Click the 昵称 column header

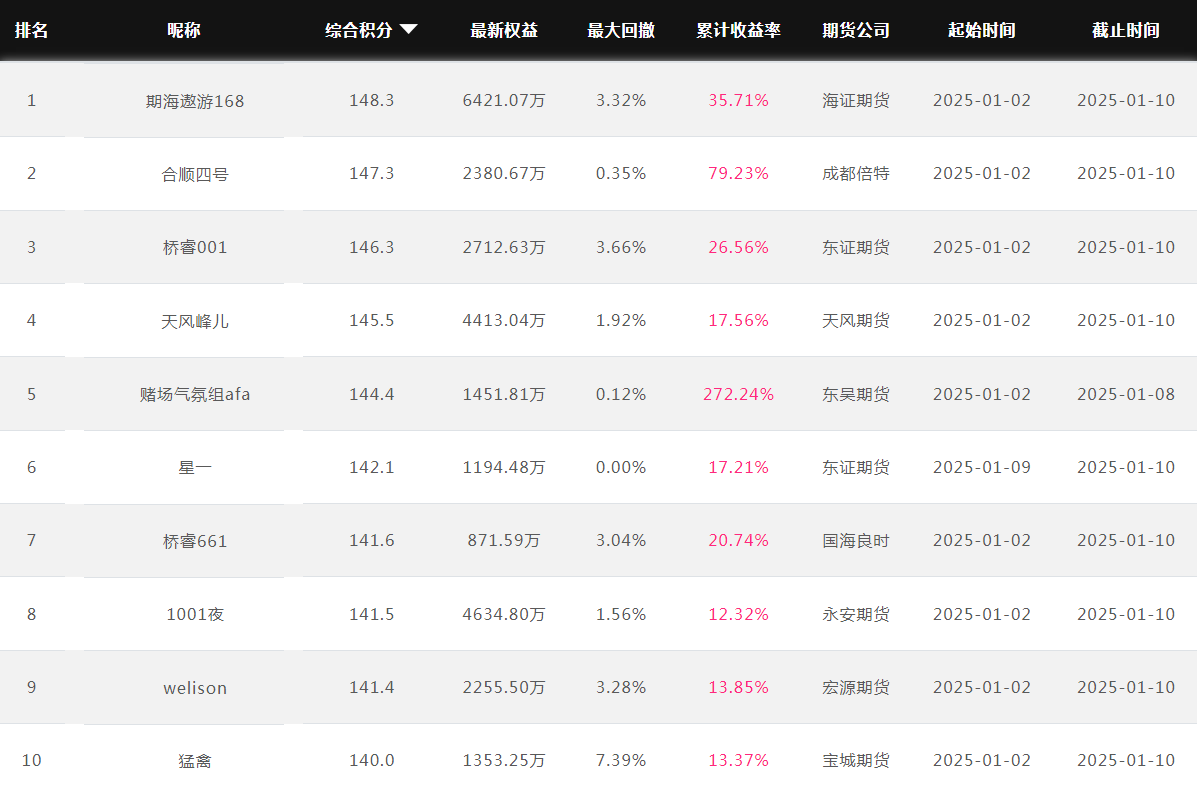(184, 31)
